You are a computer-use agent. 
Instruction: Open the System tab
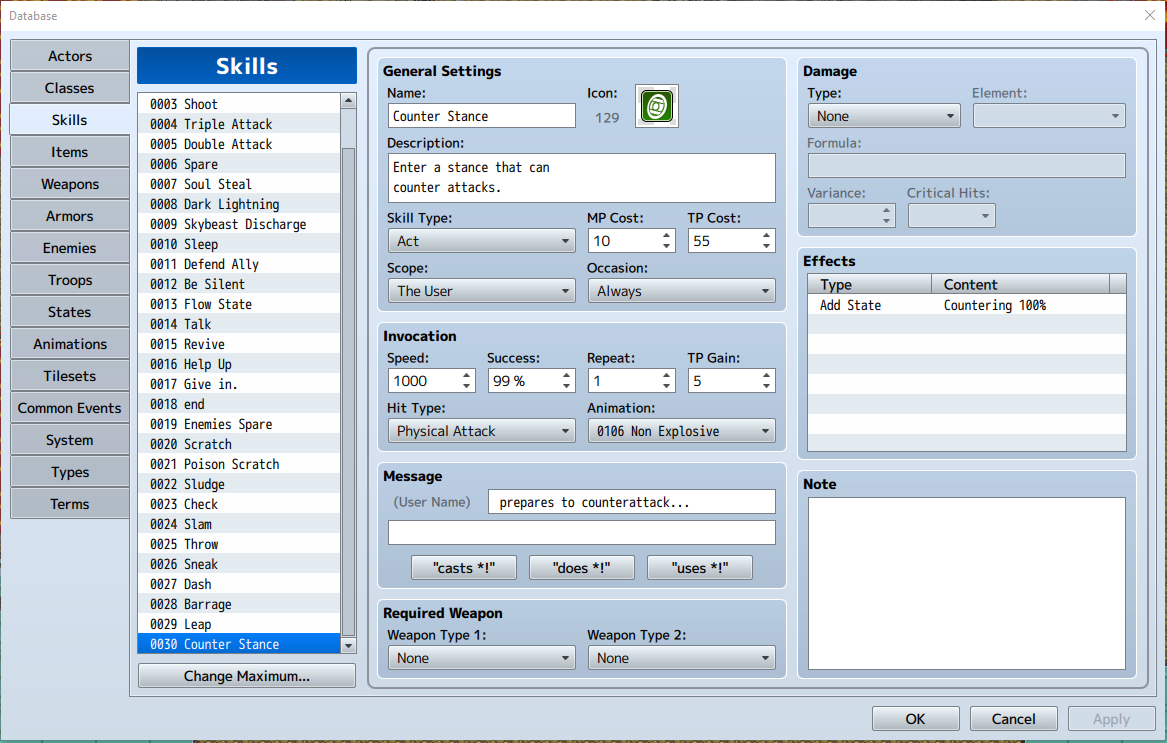click(x=70, y=440)
